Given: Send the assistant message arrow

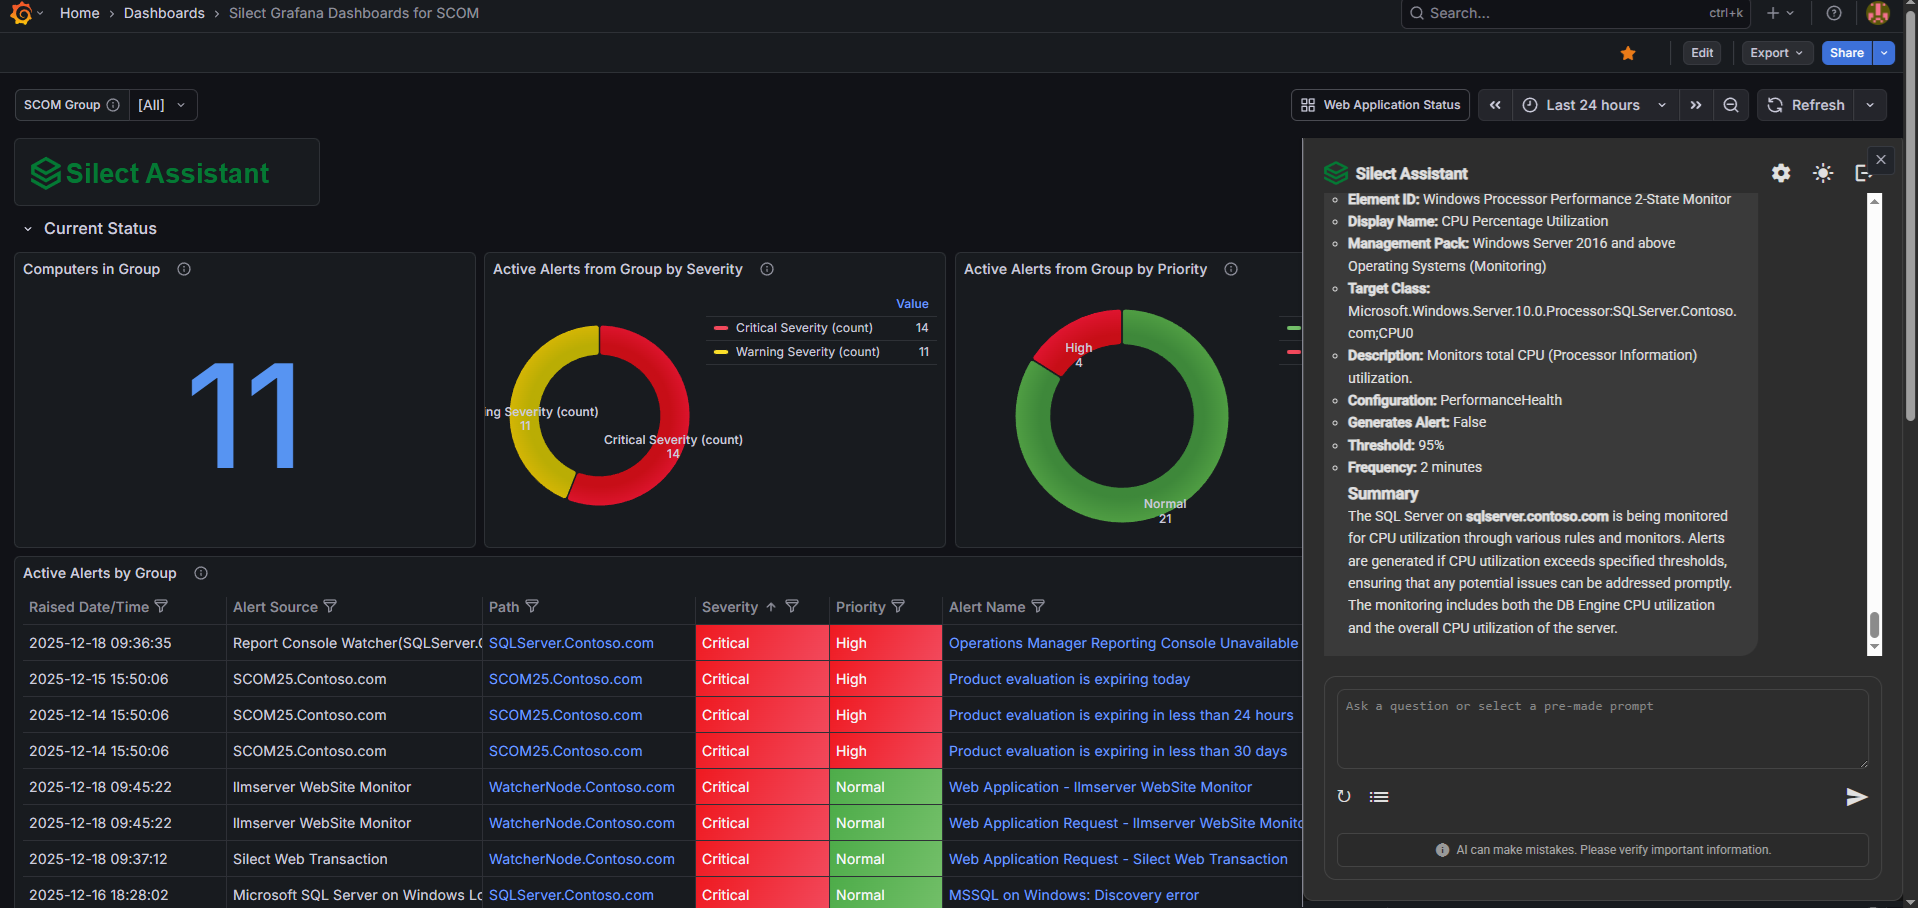Looking at the screenshot, I should 1856,797.
